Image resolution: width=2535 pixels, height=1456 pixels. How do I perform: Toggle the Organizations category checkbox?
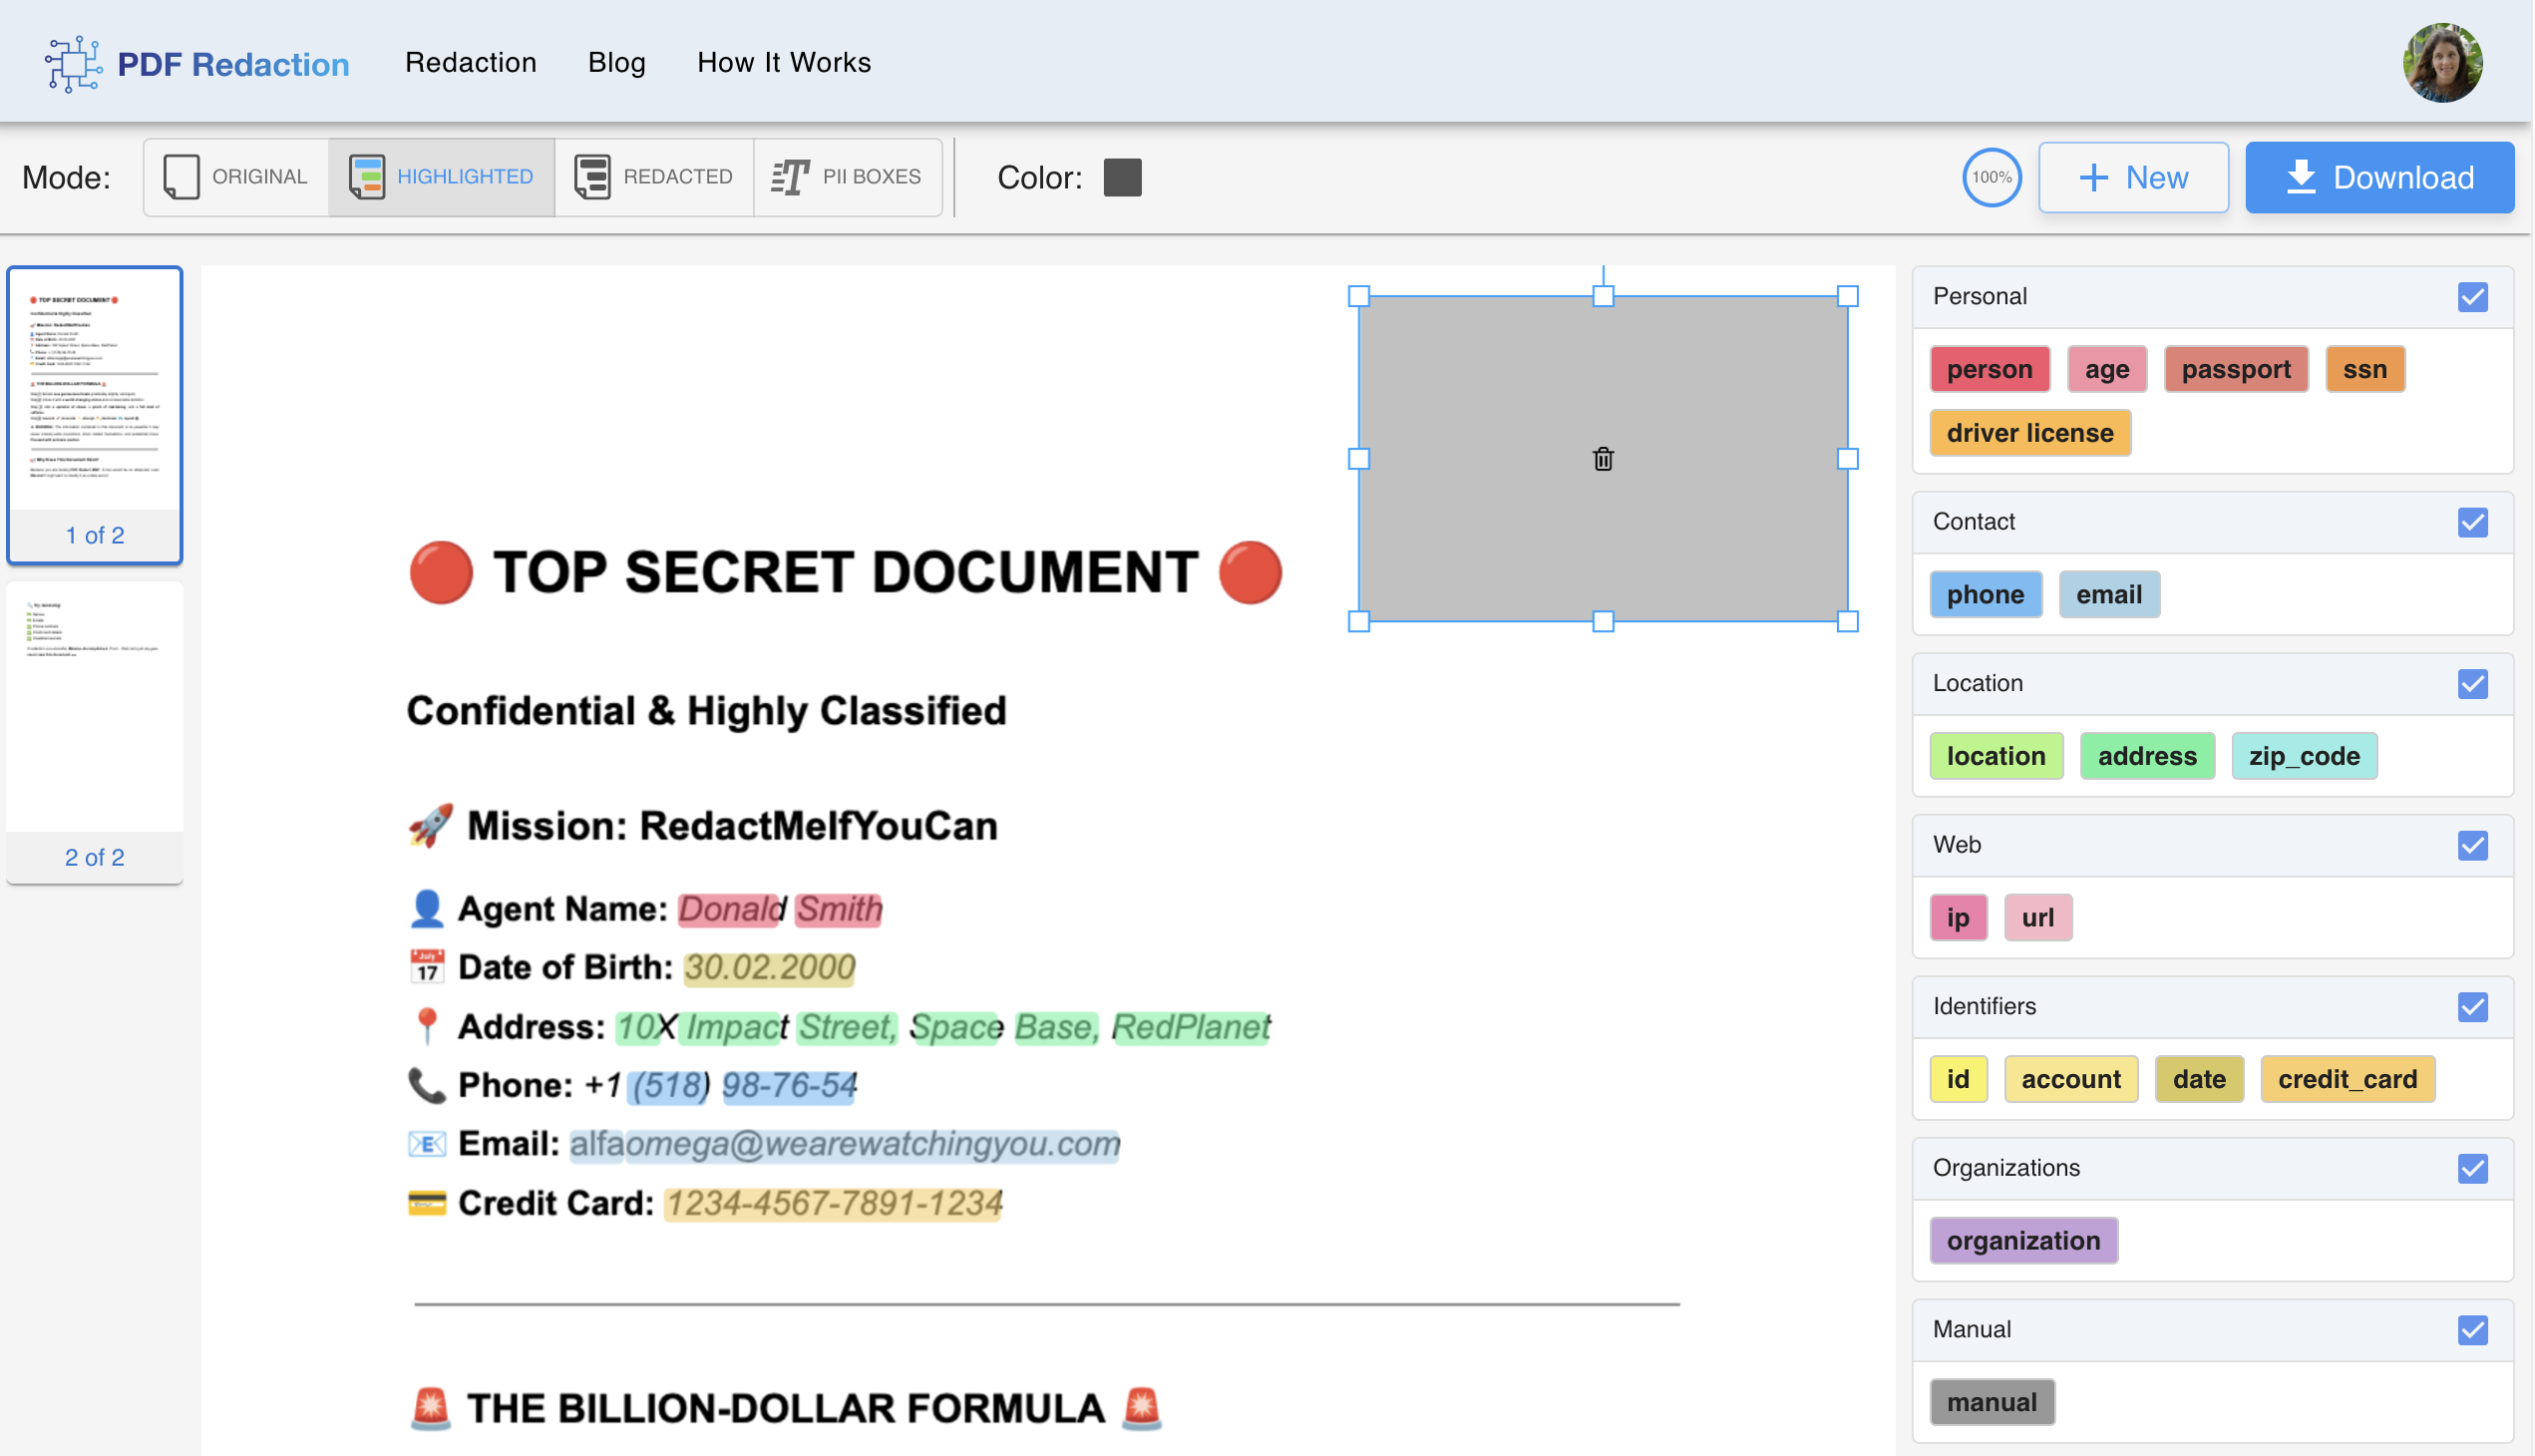(2472, 1169)
